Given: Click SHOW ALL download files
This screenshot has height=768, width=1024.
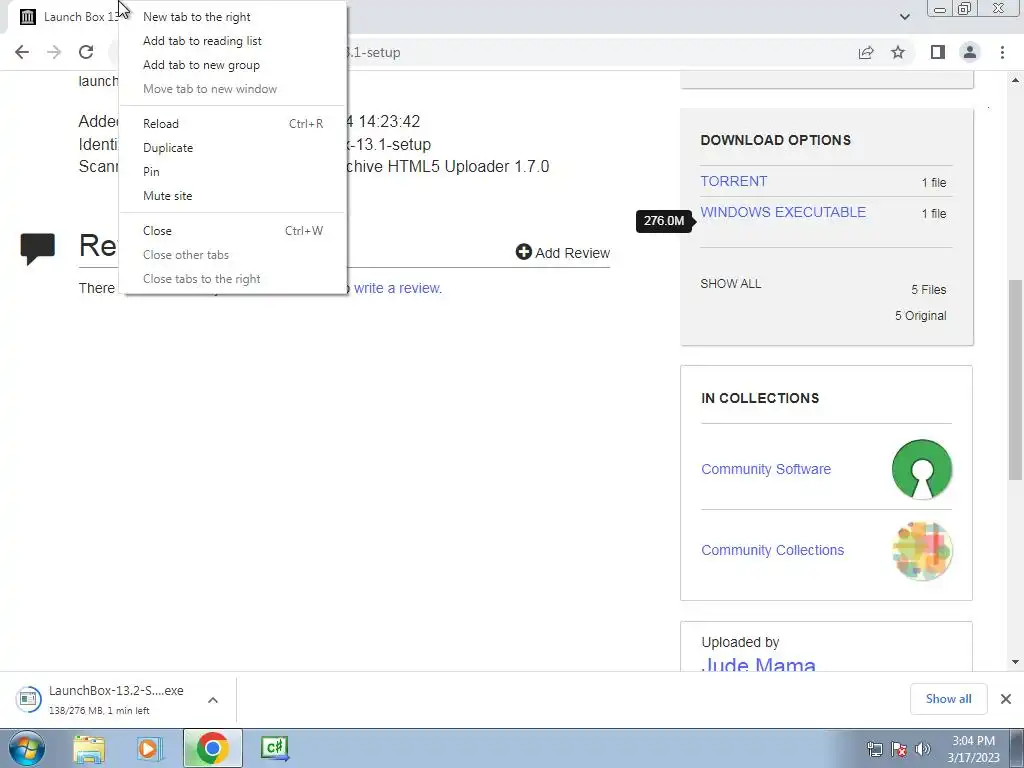Looking at the screenshot, I should coord(731,283).
